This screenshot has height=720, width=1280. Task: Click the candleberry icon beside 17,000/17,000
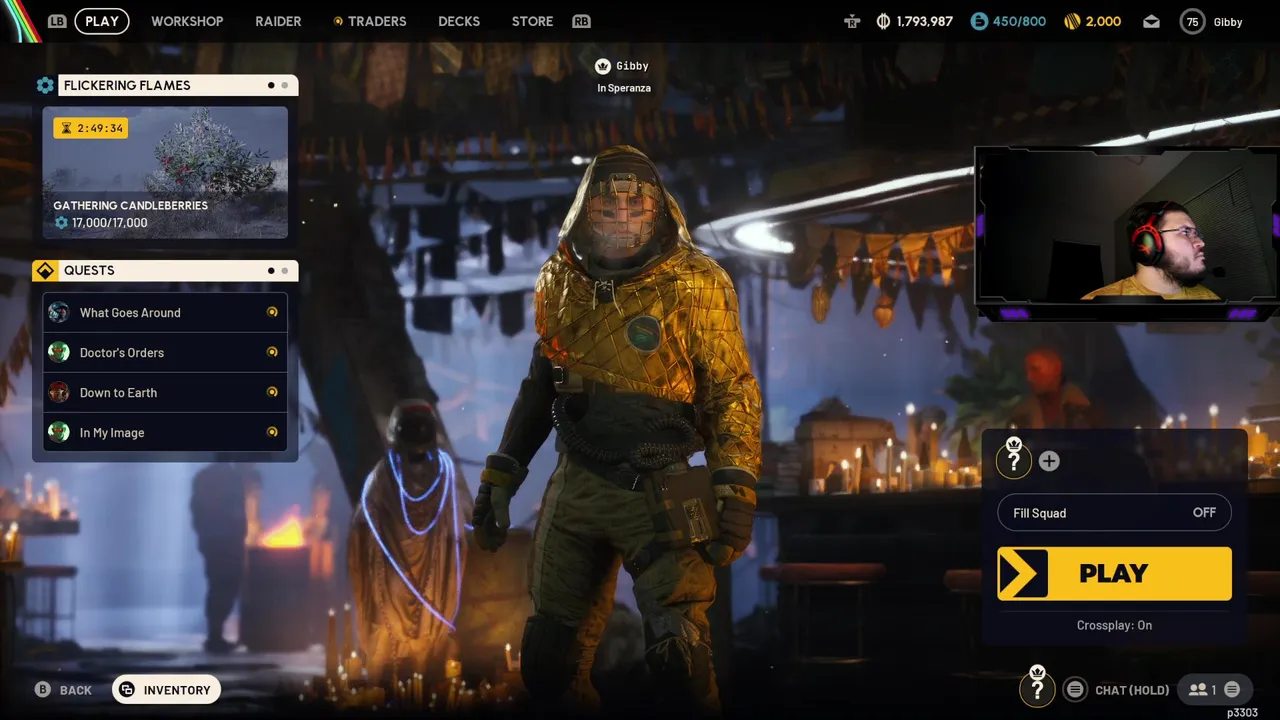tap(61, 223)
